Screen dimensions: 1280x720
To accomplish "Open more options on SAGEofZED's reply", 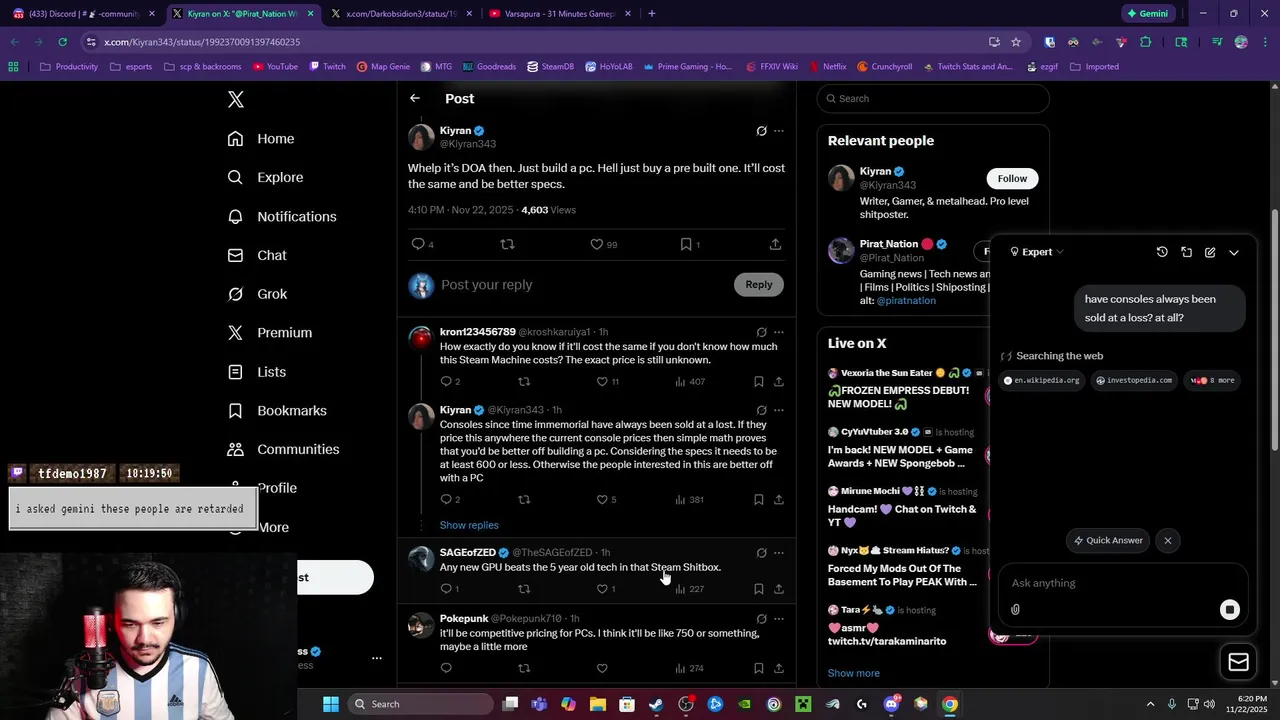I will tap(779, 553).
